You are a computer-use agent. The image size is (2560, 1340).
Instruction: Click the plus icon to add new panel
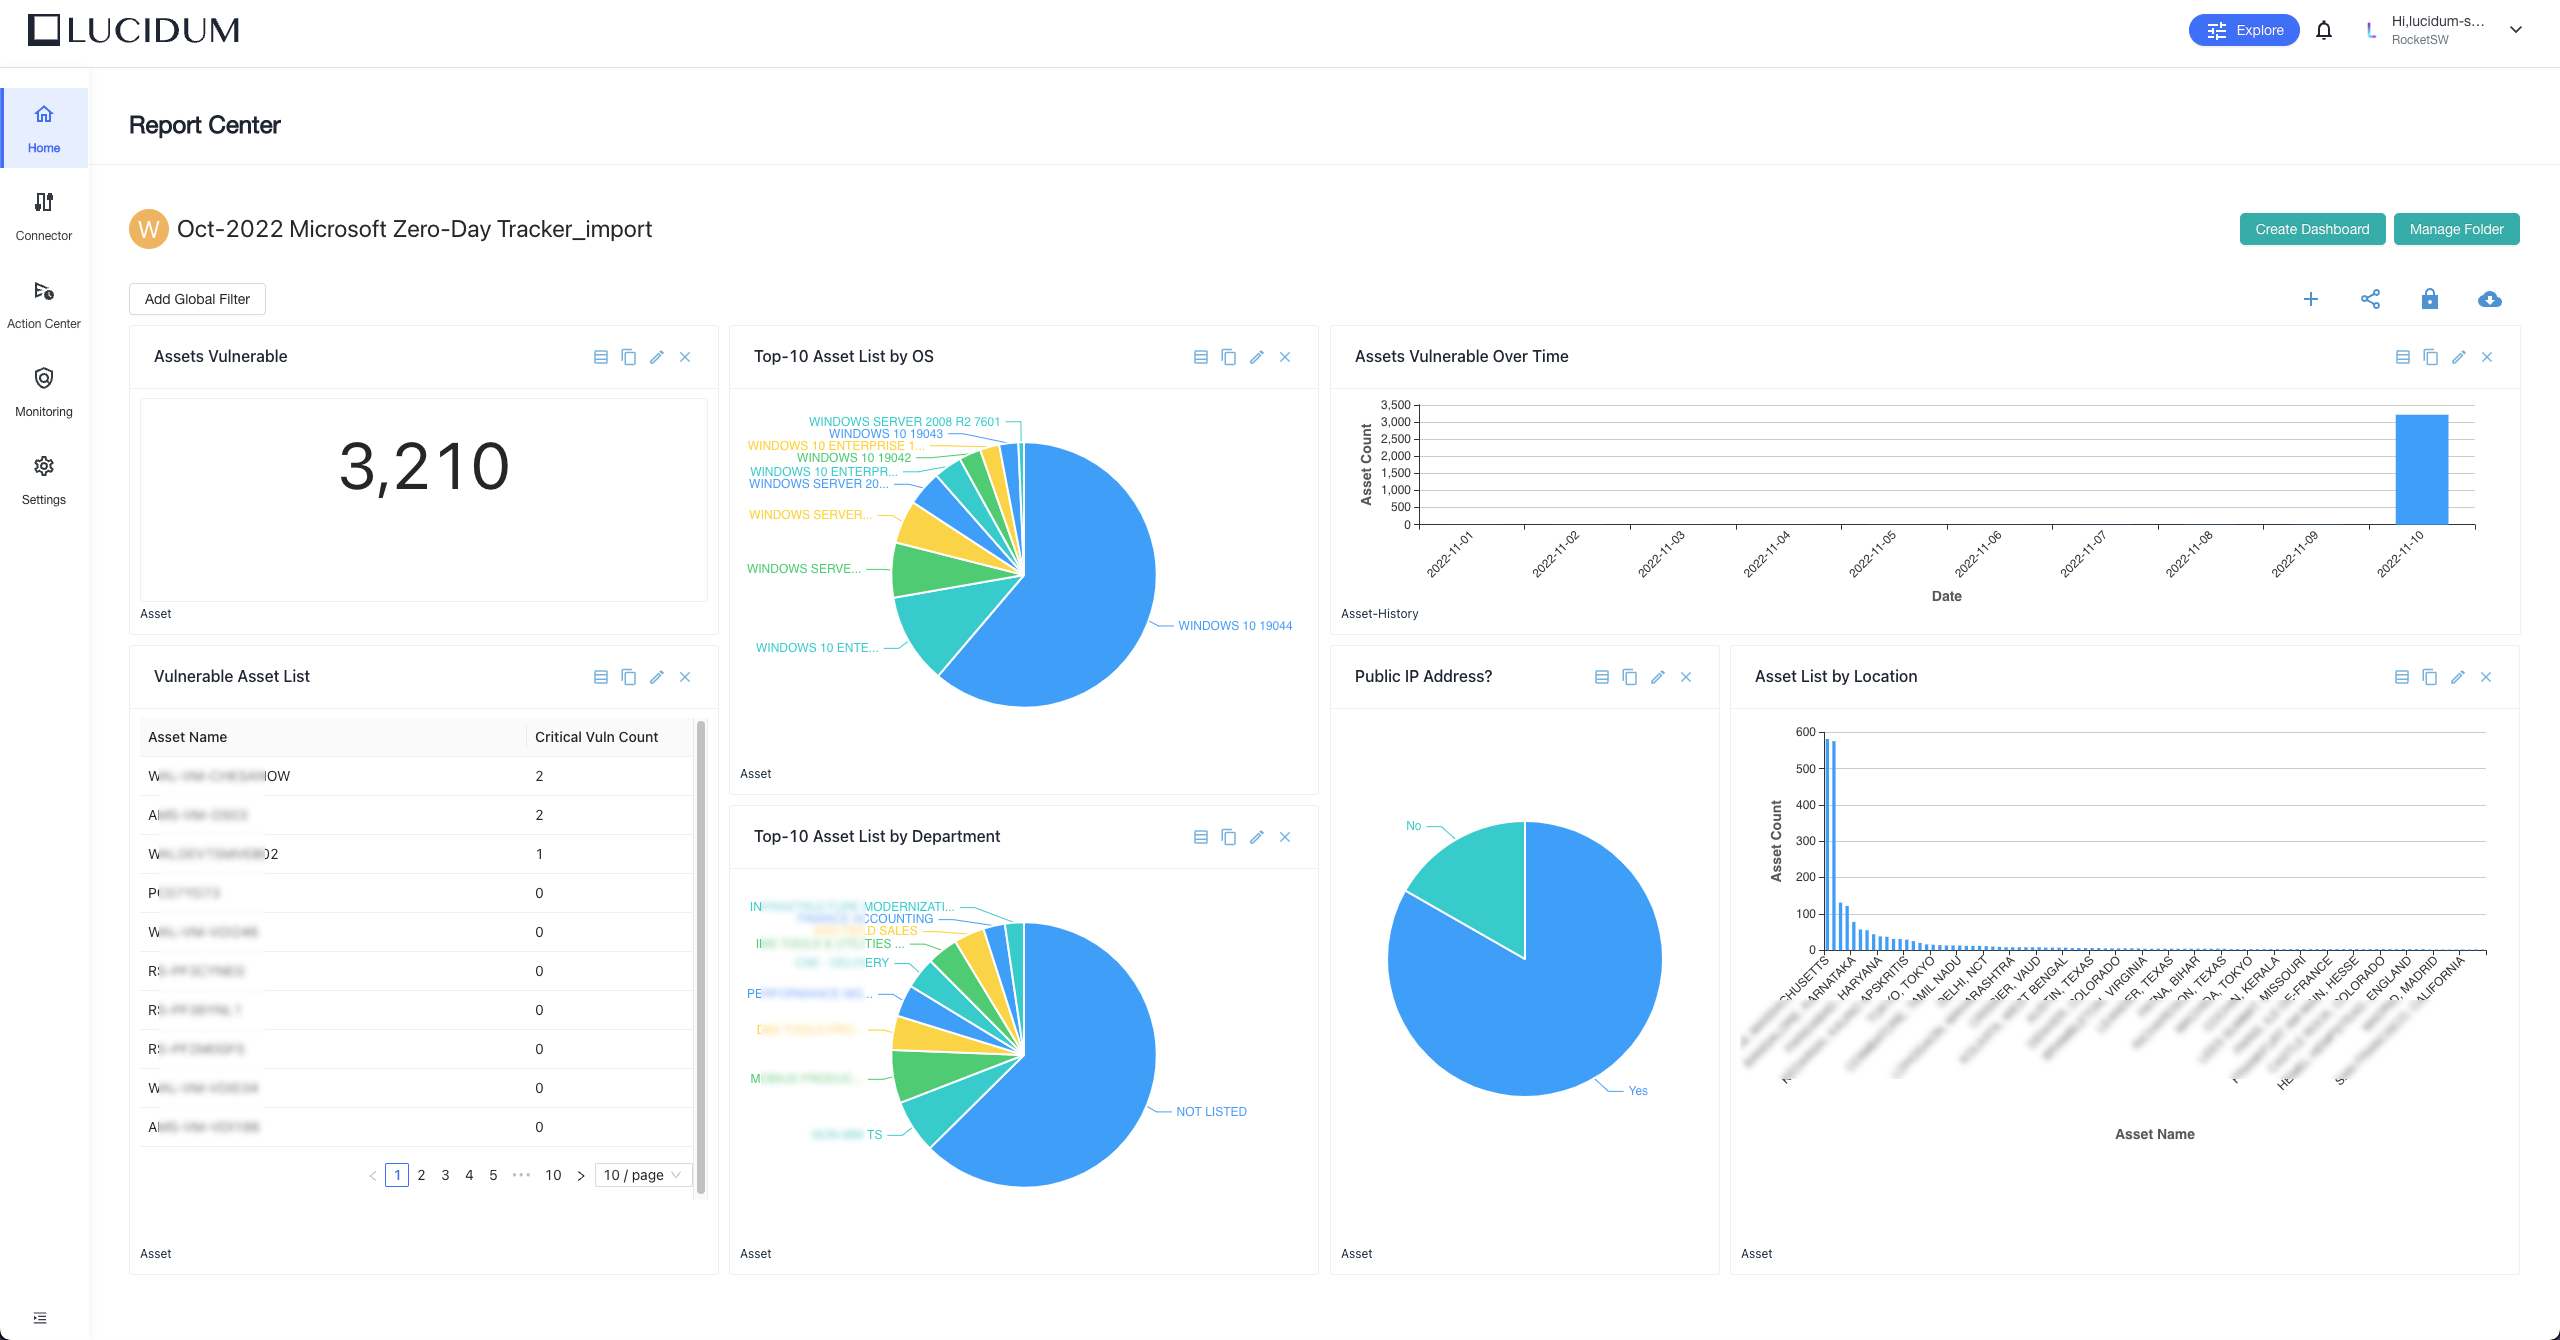(x=2311, y=300)
